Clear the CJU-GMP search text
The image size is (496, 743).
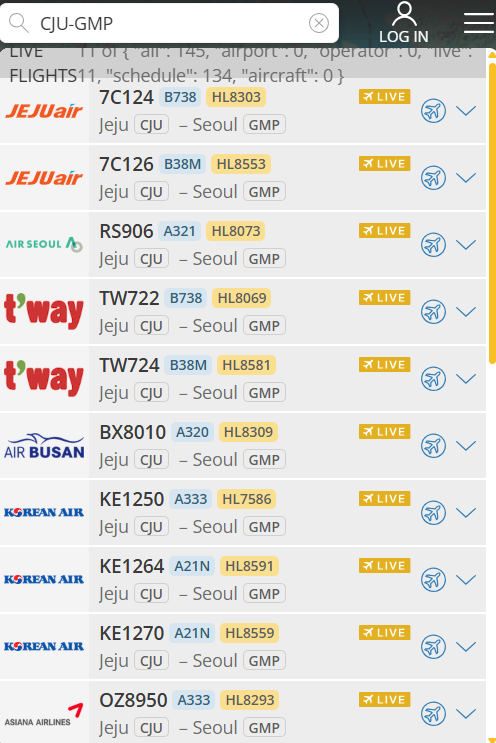[x=319, y=23]
